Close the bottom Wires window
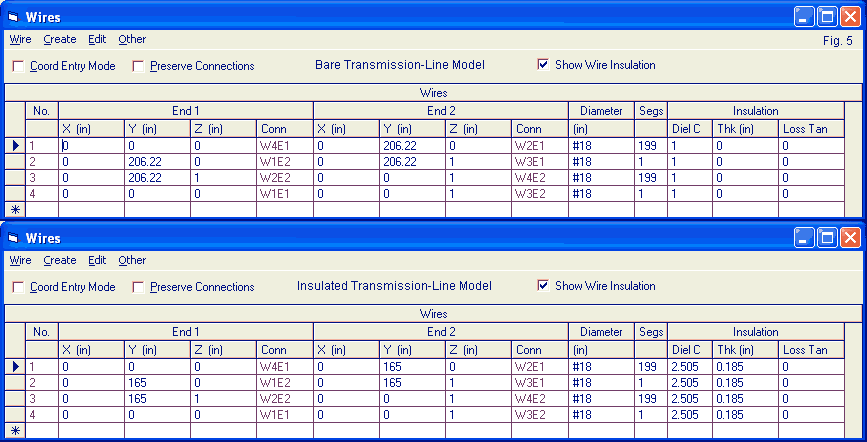Viewport: 867px width, 442px height. click(849, 238)
